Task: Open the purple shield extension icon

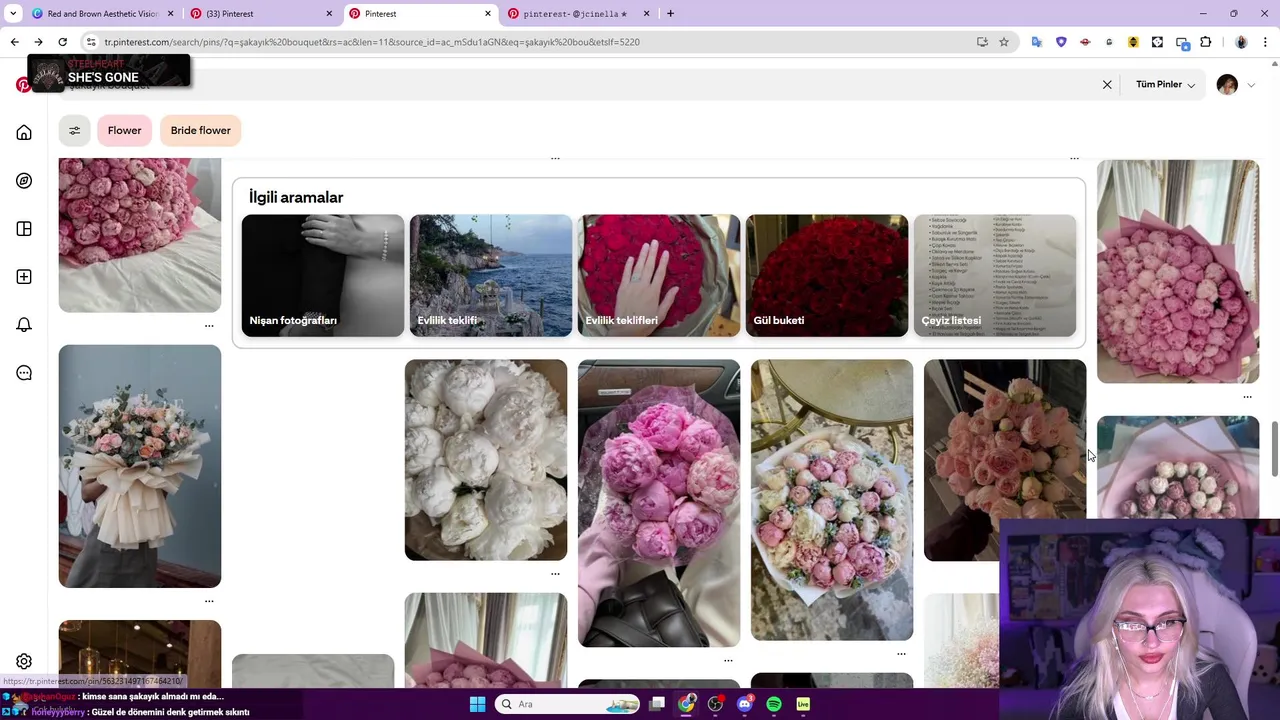Action: (1061, 42)
